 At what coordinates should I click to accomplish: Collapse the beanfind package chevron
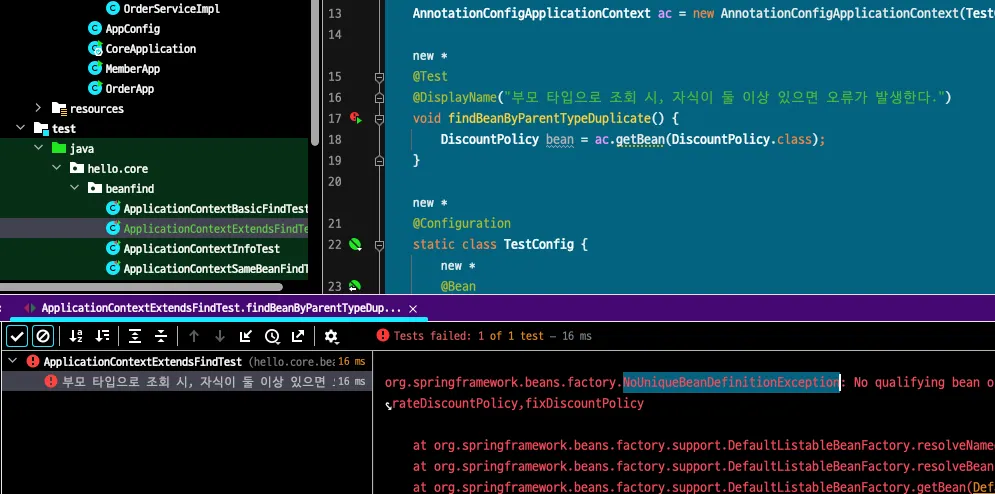click(75, 189)
